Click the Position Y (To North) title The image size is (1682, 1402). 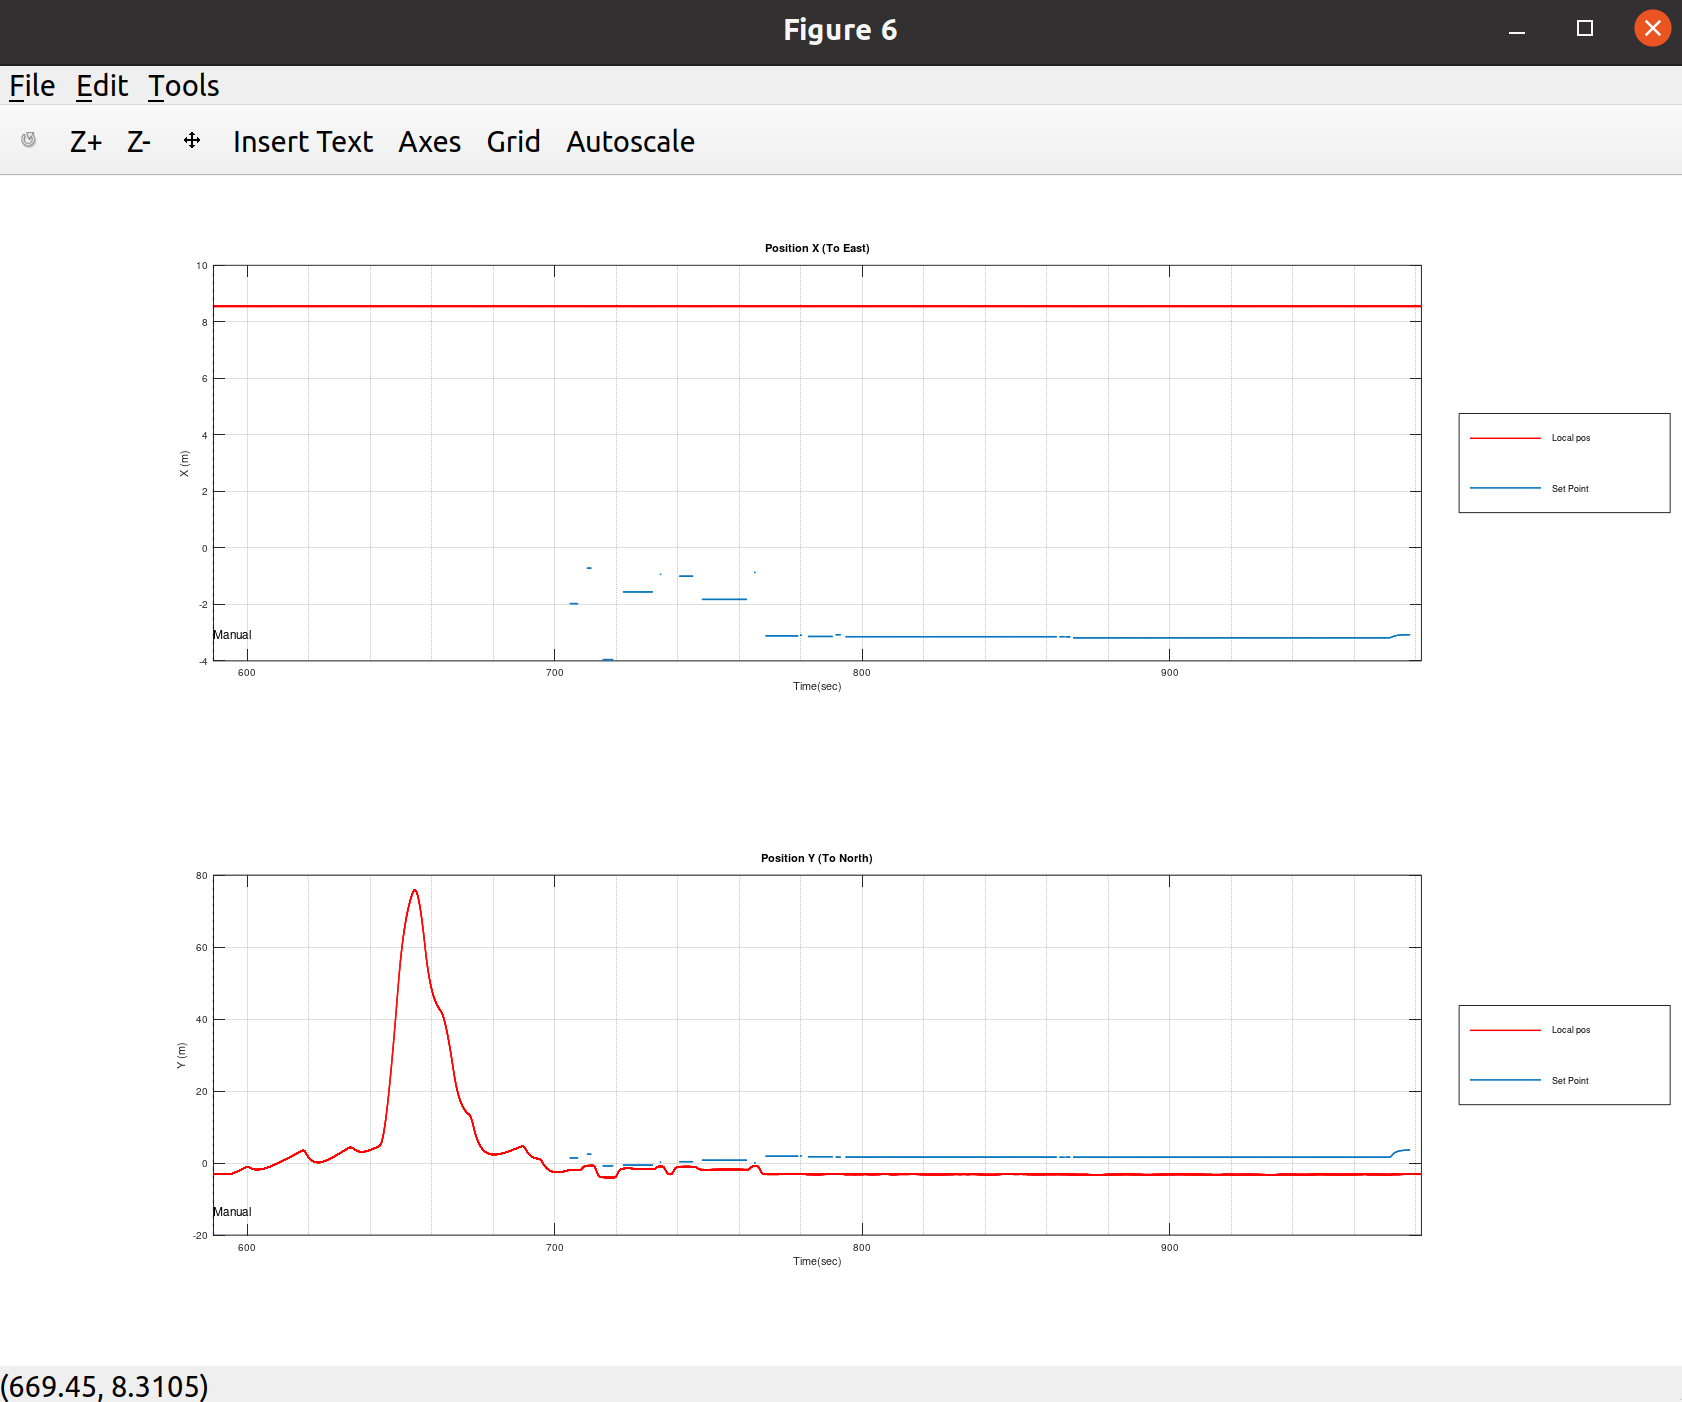[817, 858]
